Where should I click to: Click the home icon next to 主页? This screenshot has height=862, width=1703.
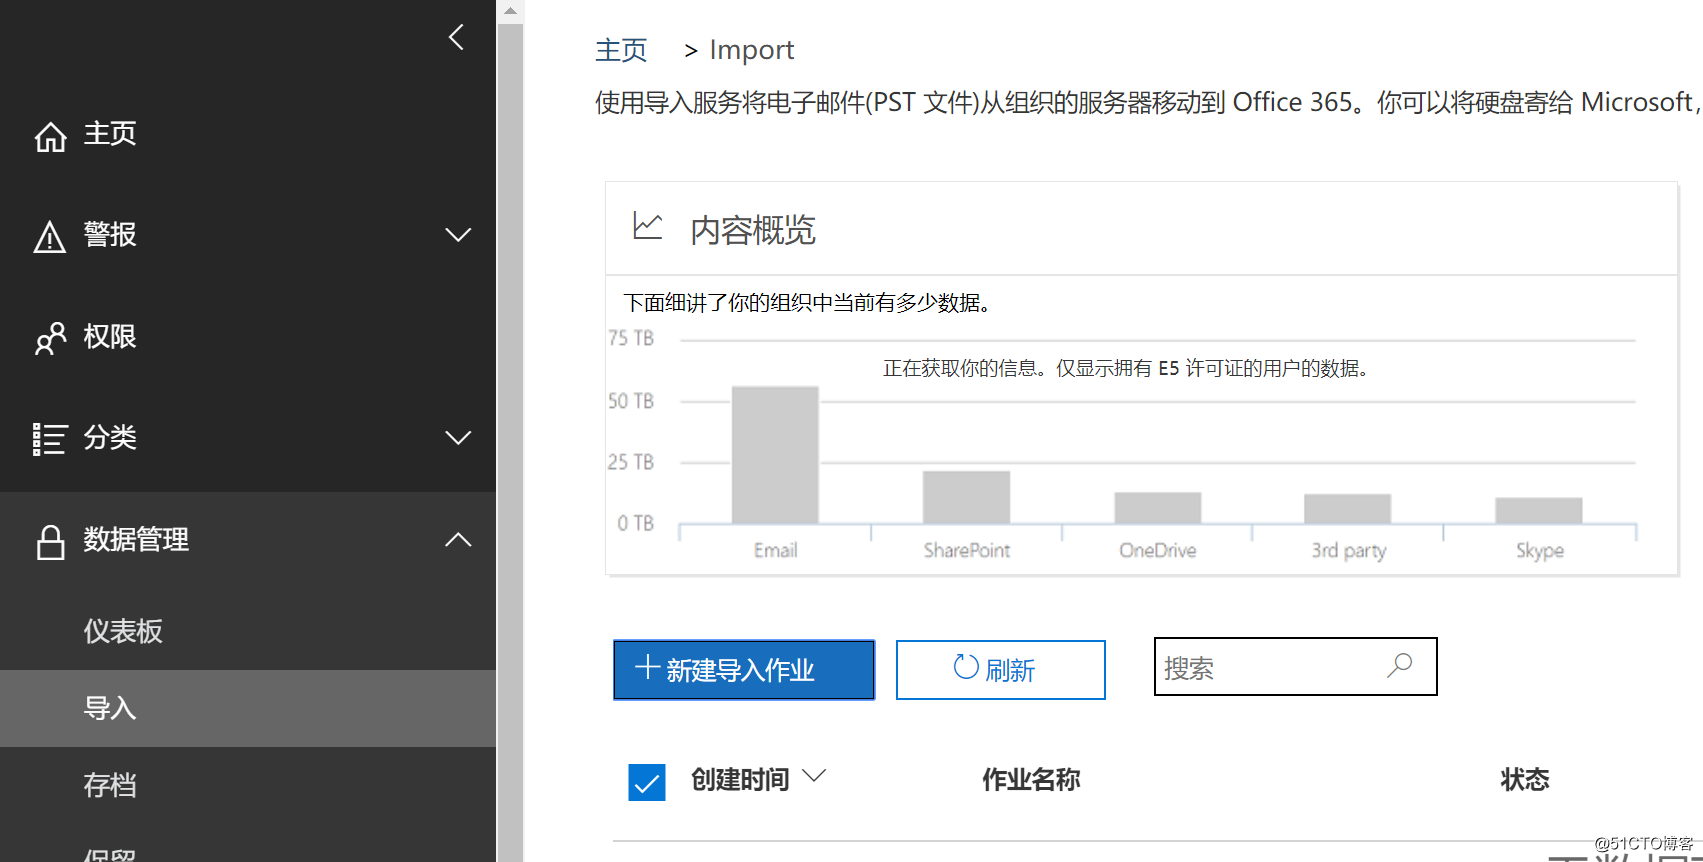[x=50, y=136]
